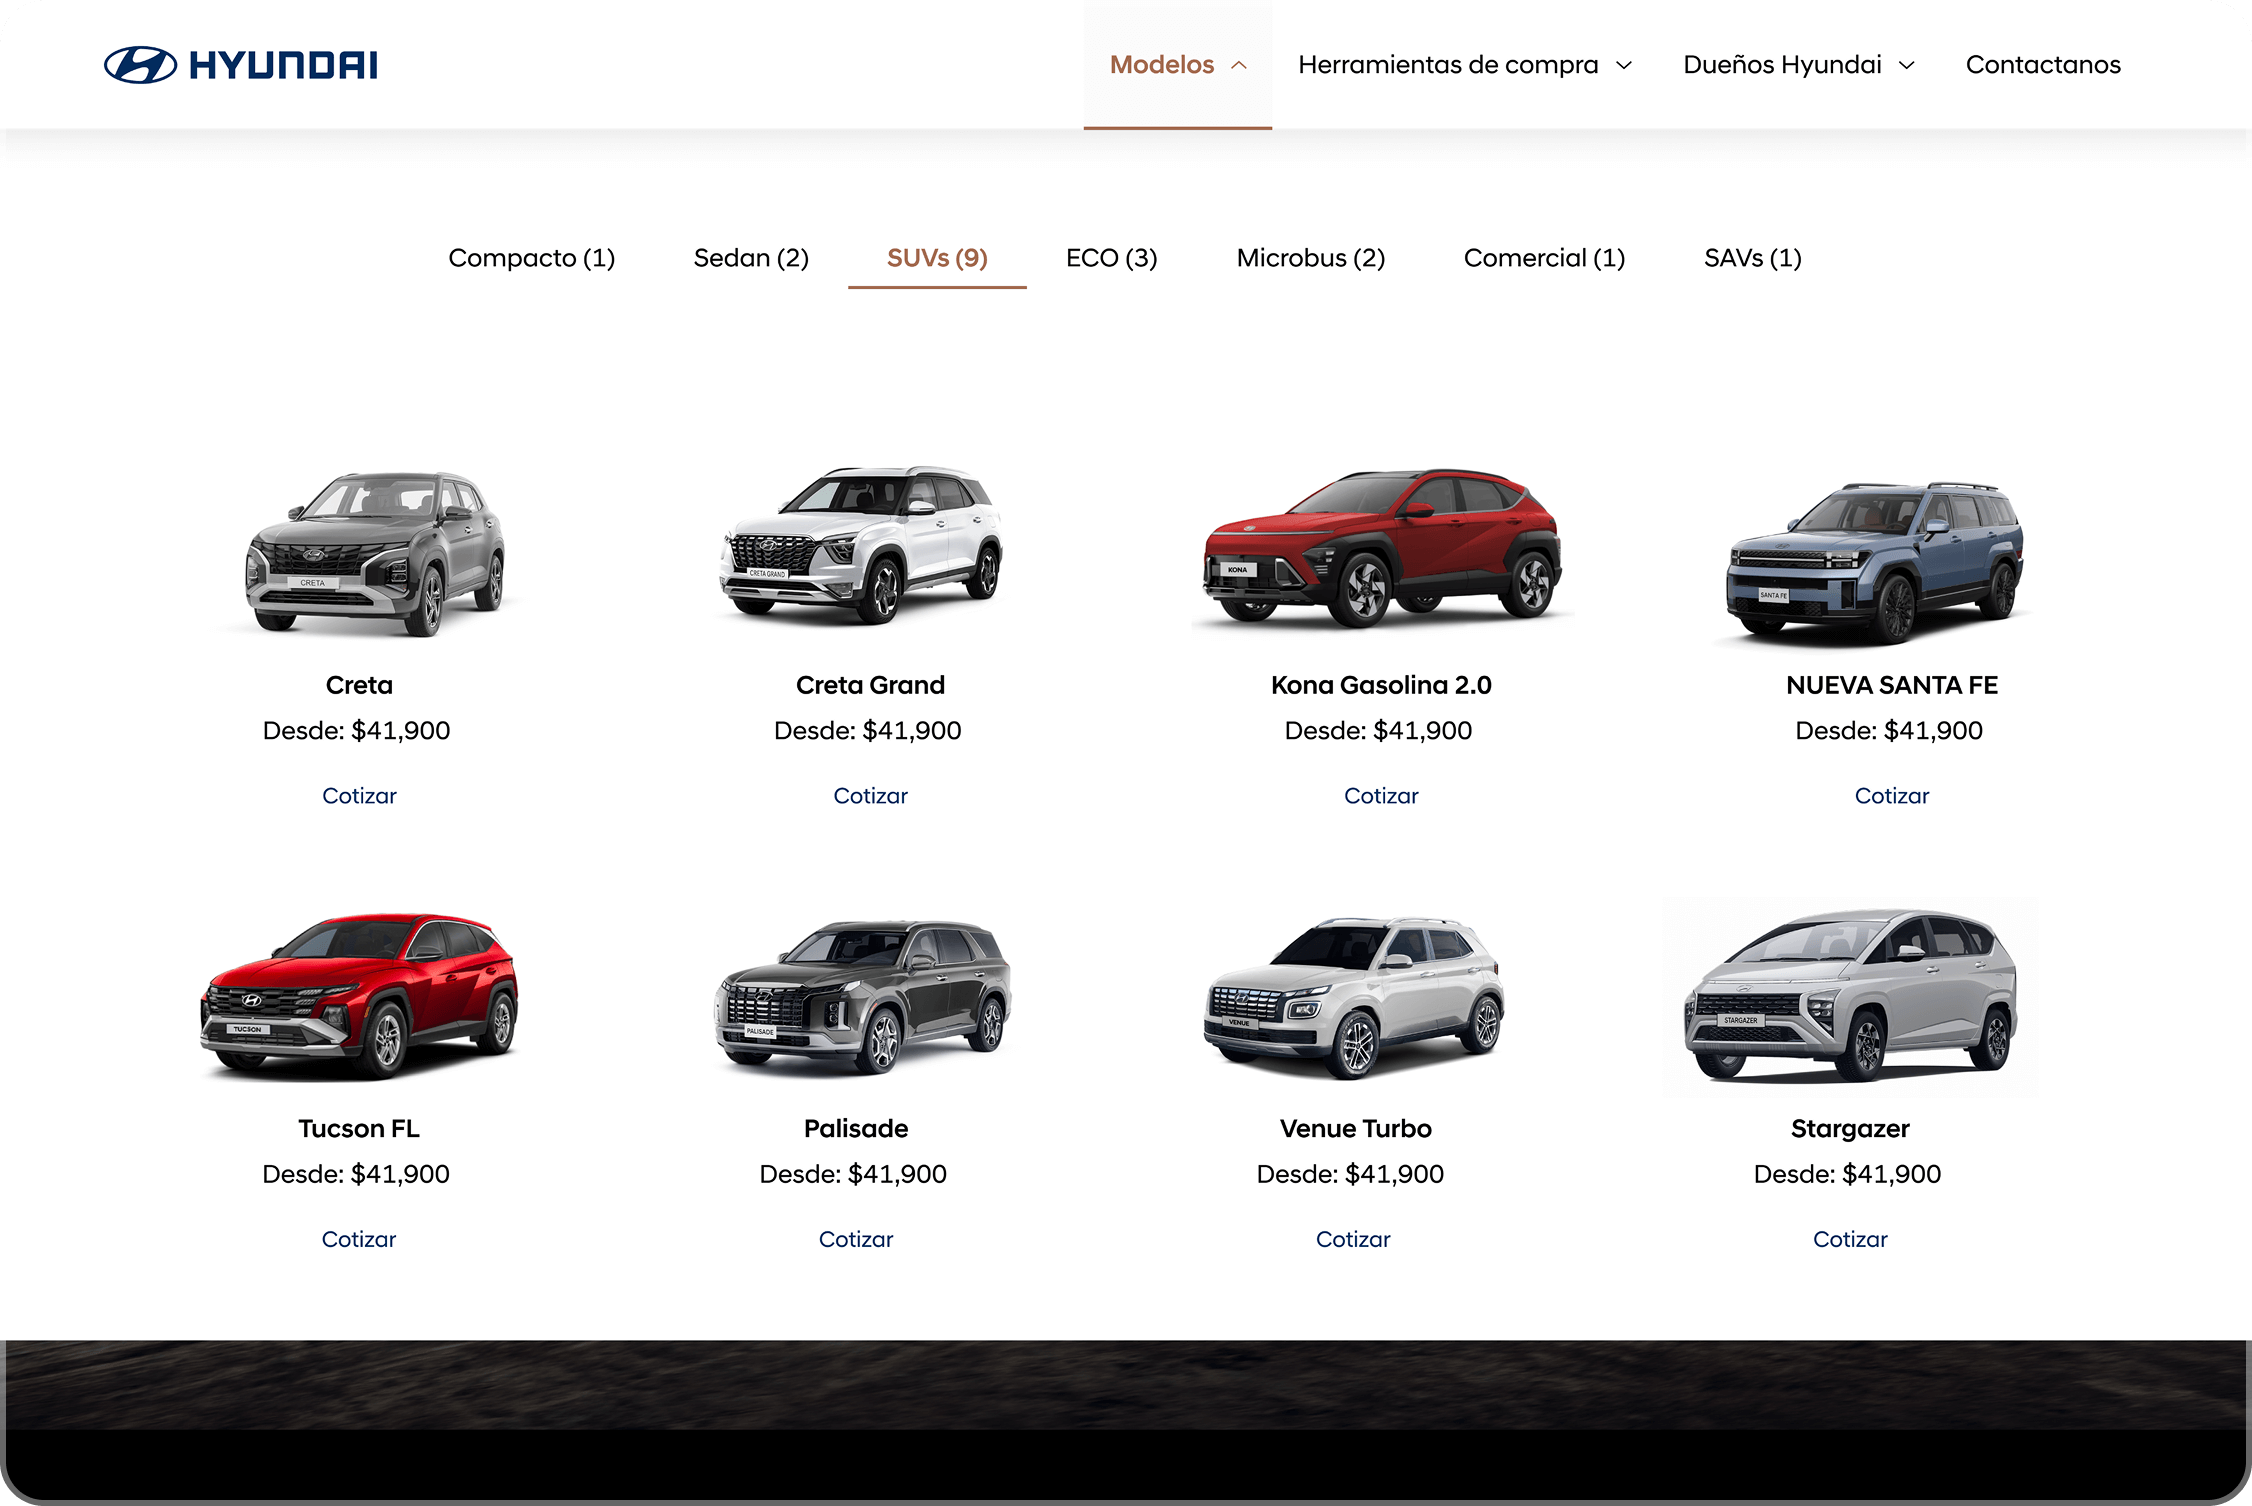This screenshot has height=1506, width=2252.
Task: Select the Contactanos menu item
Action: (2041, 64)
